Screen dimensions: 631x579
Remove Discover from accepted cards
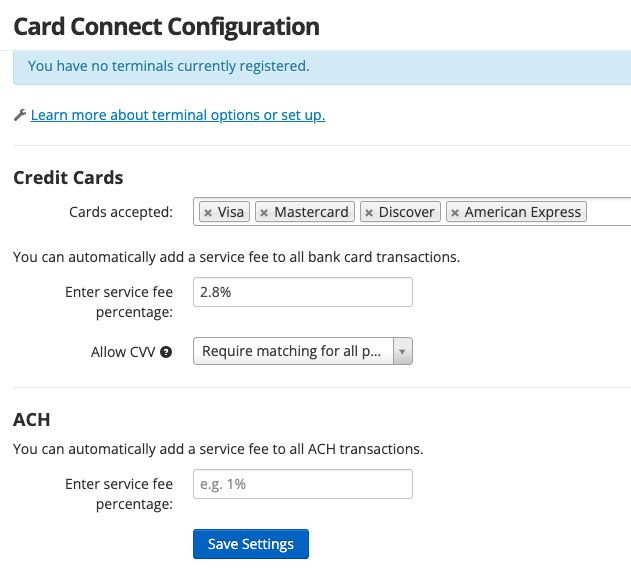369,212
